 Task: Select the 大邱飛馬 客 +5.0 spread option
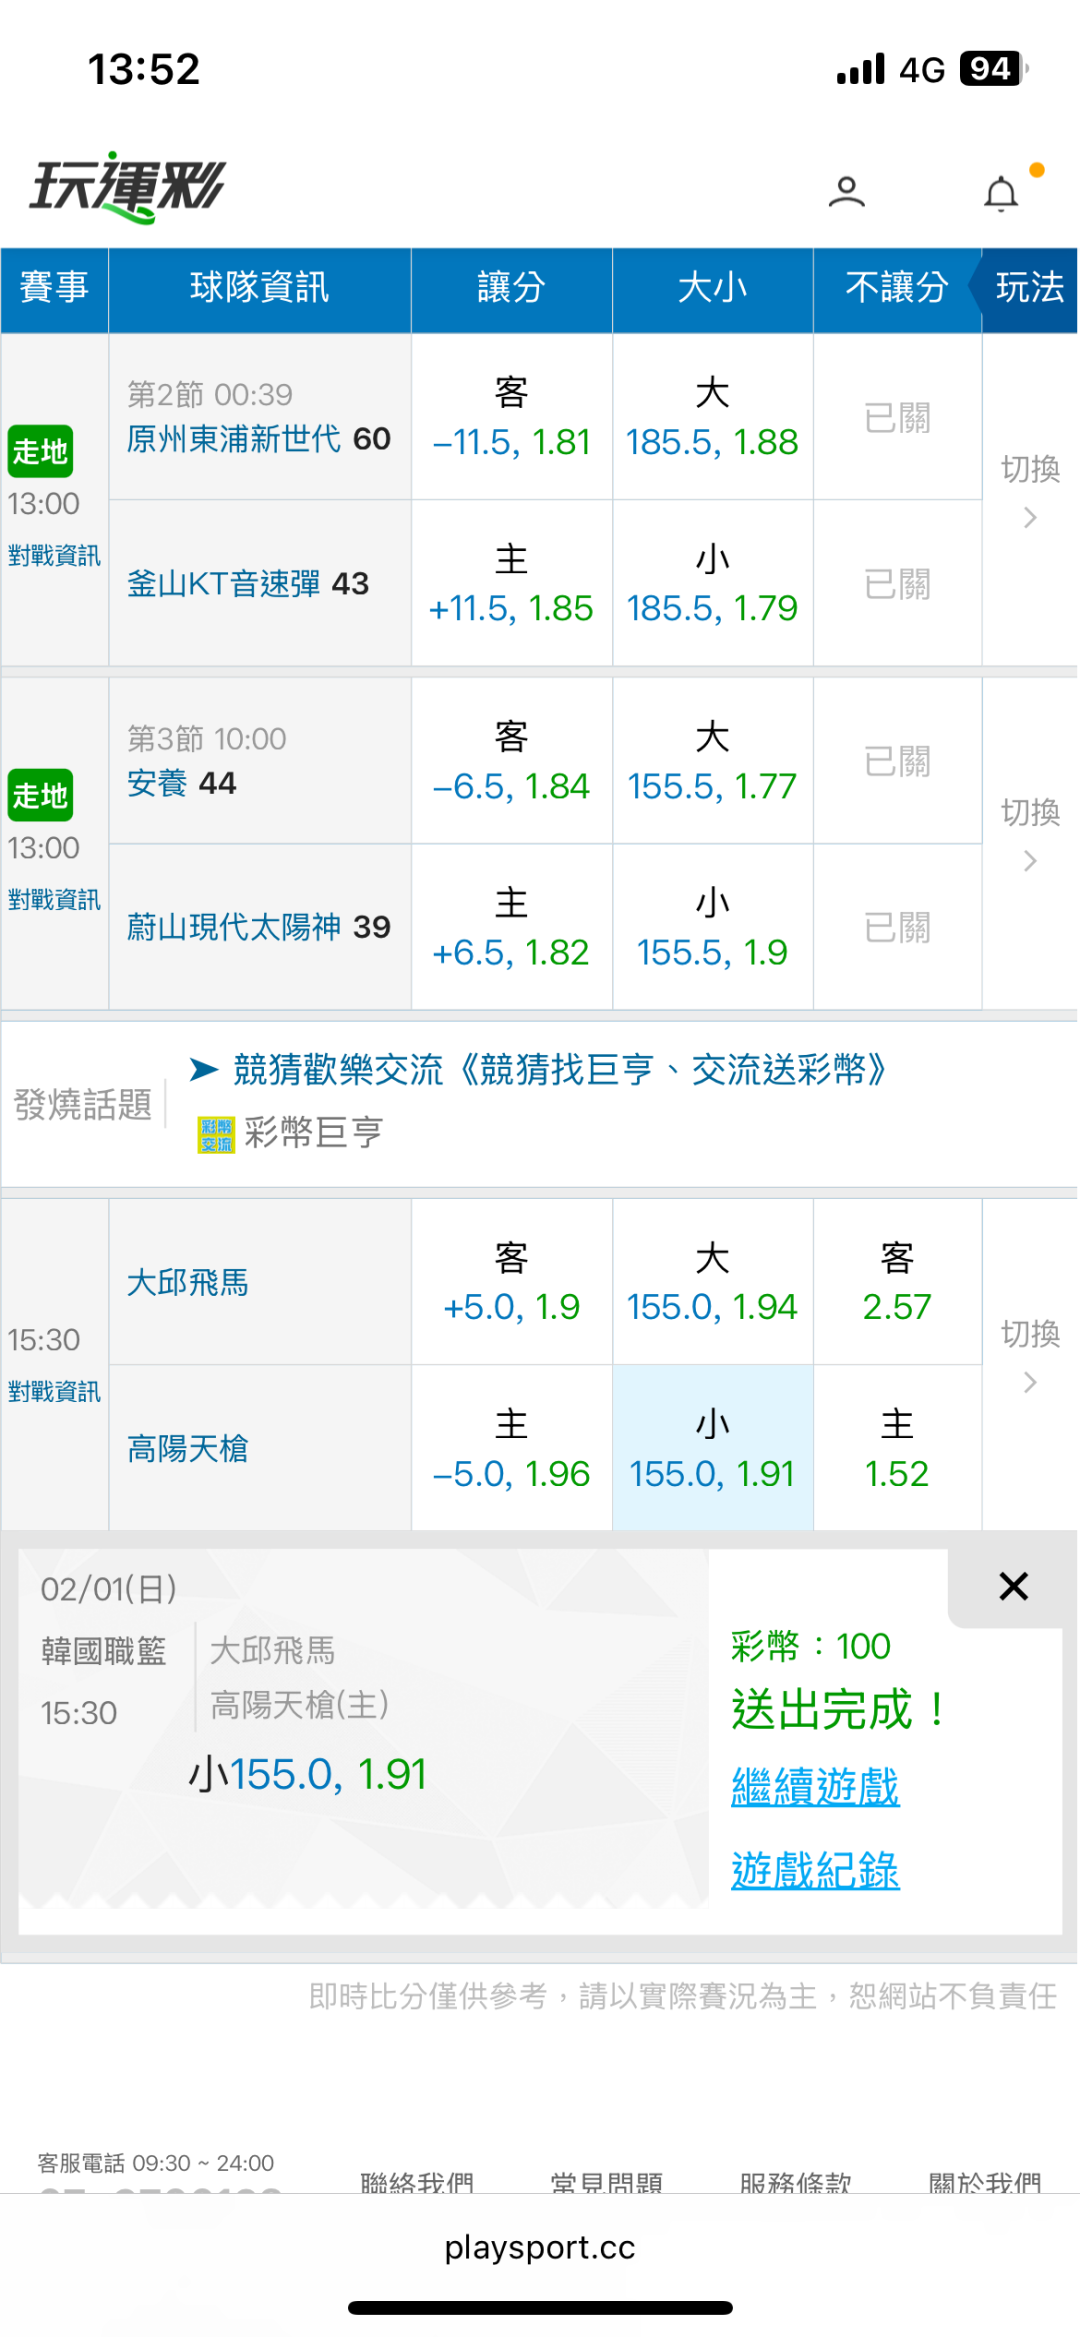point(511,1283)
